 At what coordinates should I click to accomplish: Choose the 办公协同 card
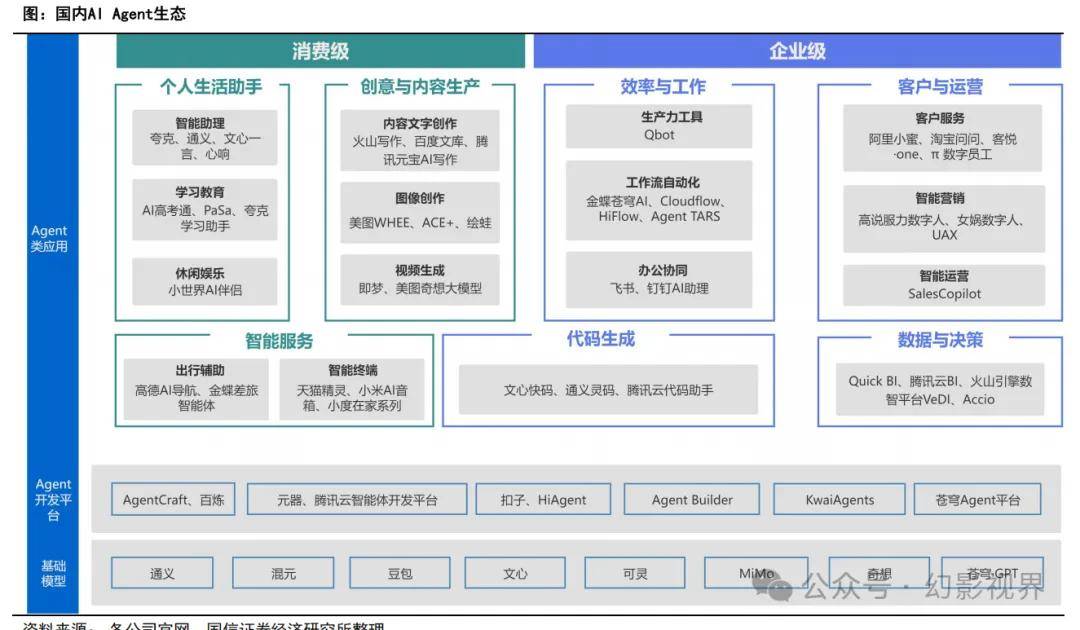(x=659, y=280)
